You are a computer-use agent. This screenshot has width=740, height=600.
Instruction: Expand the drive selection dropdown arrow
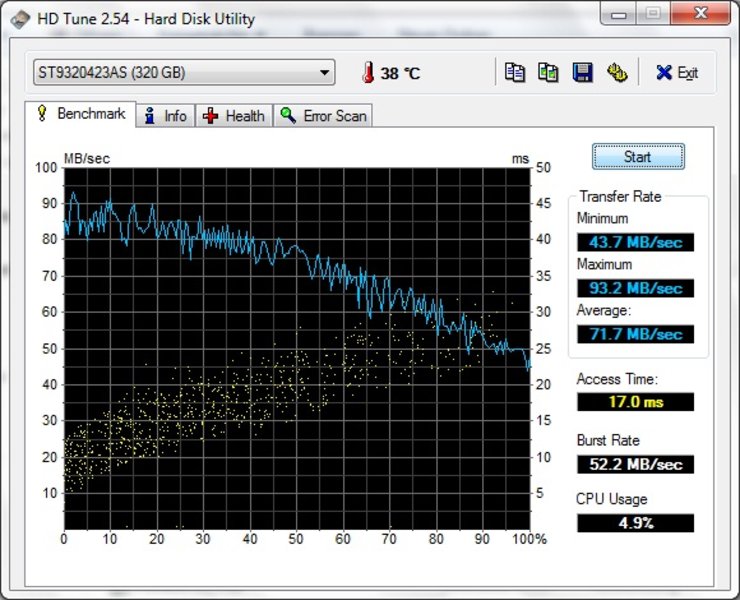click(x=324, y=73)
